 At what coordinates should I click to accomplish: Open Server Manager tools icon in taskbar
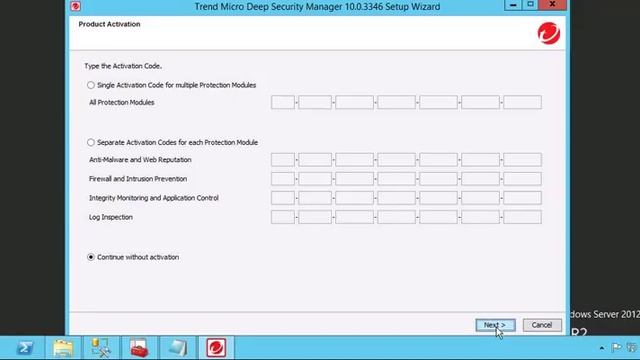[100, 348]
